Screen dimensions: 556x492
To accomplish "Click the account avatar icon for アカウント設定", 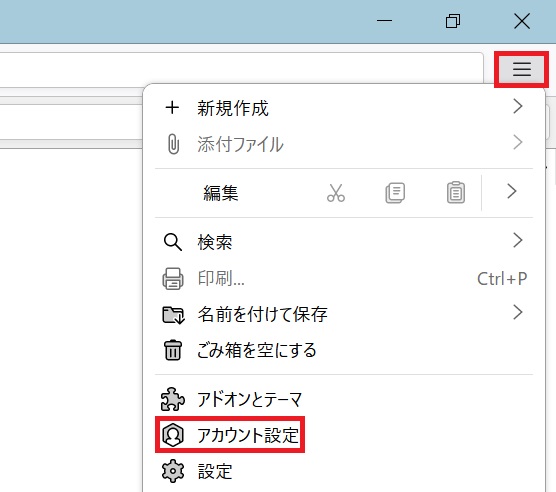I will coord(173,435).
